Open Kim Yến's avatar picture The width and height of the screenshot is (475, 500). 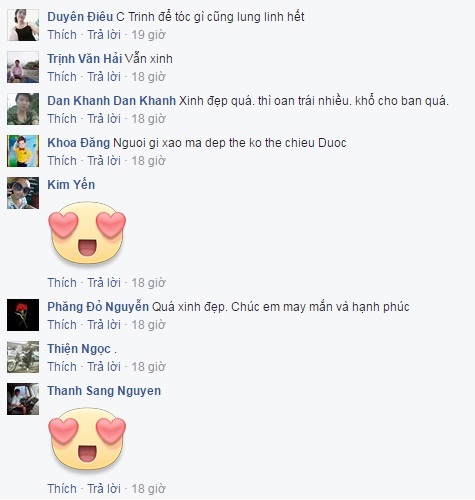click(x=23, y=193)
